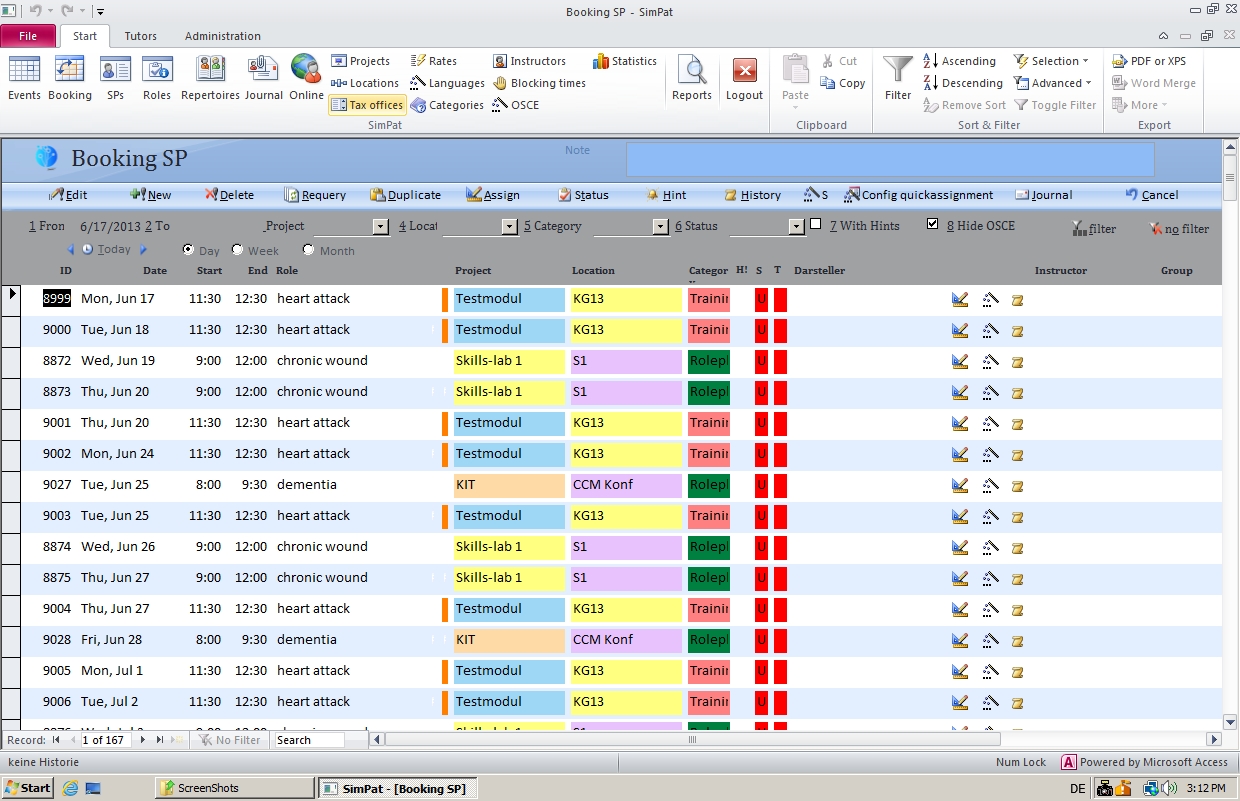
Task: Switch to the Tutors tab
Action: (140, 36)
